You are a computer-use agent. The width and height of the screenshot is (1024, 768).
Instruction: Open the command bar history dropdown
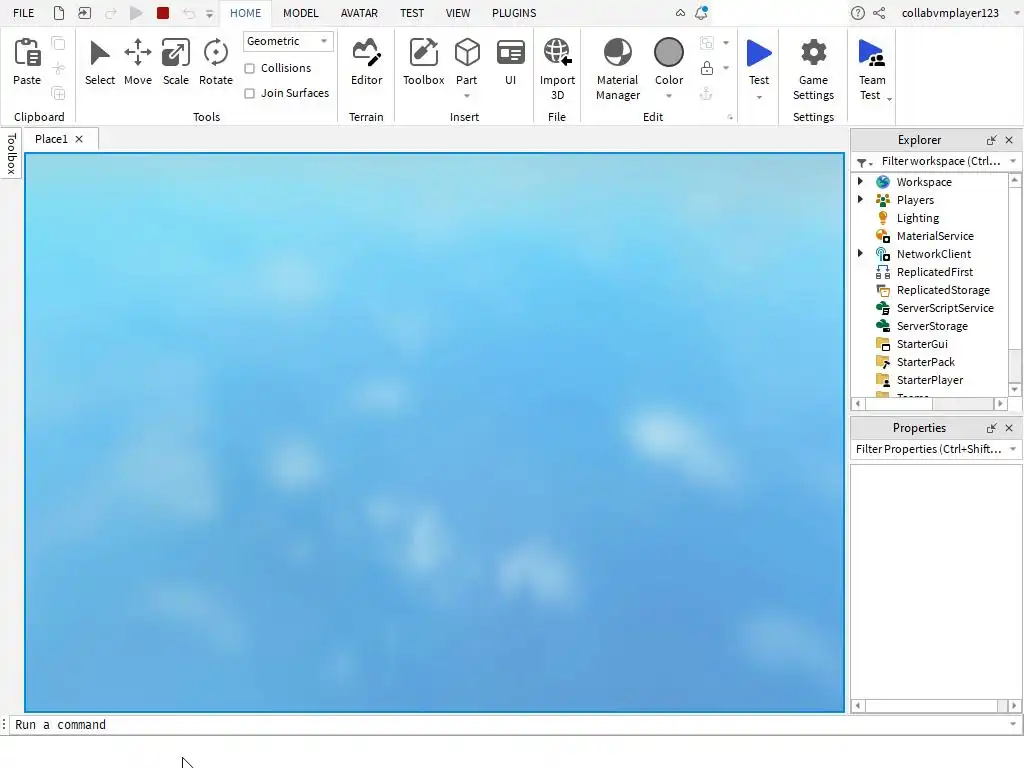coord(1013,724)
